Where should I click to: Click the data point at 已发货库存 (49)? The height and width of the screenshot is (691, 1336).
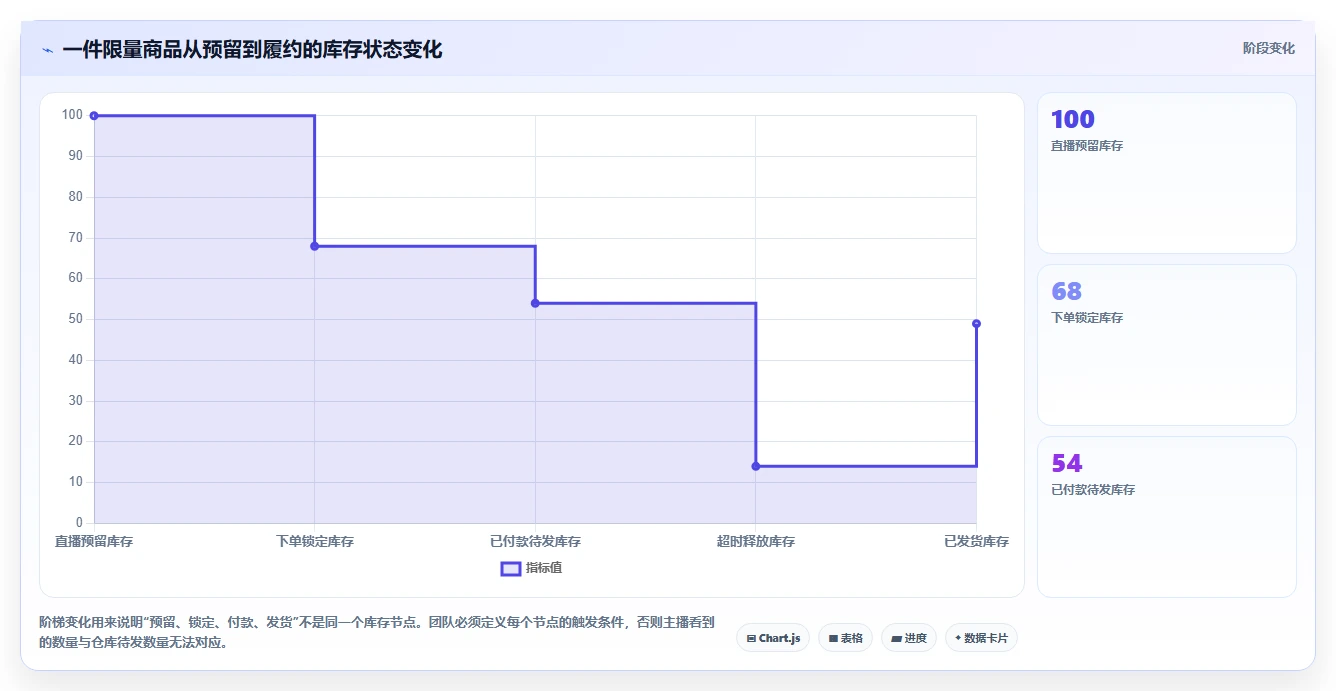(976, 323)
